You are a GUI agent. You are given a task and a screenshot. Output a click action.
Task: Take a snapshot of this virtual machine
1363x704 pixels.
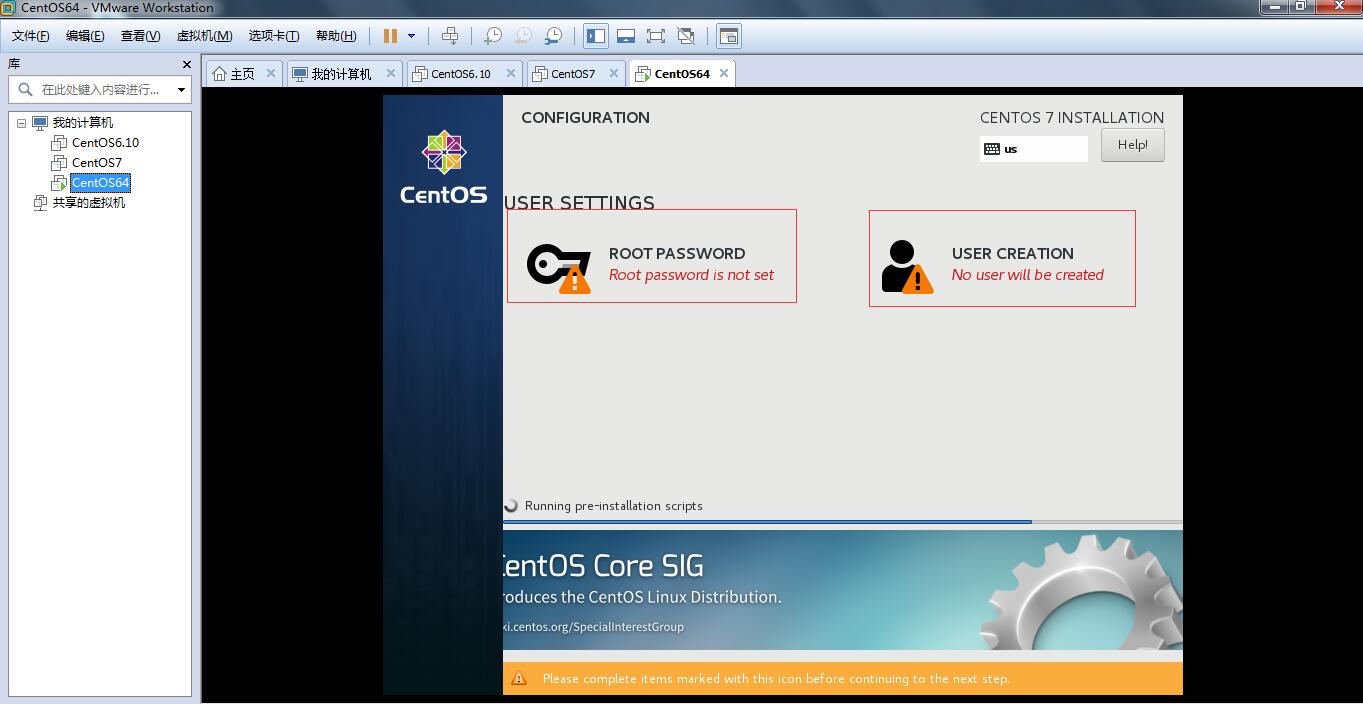[492, 36]
